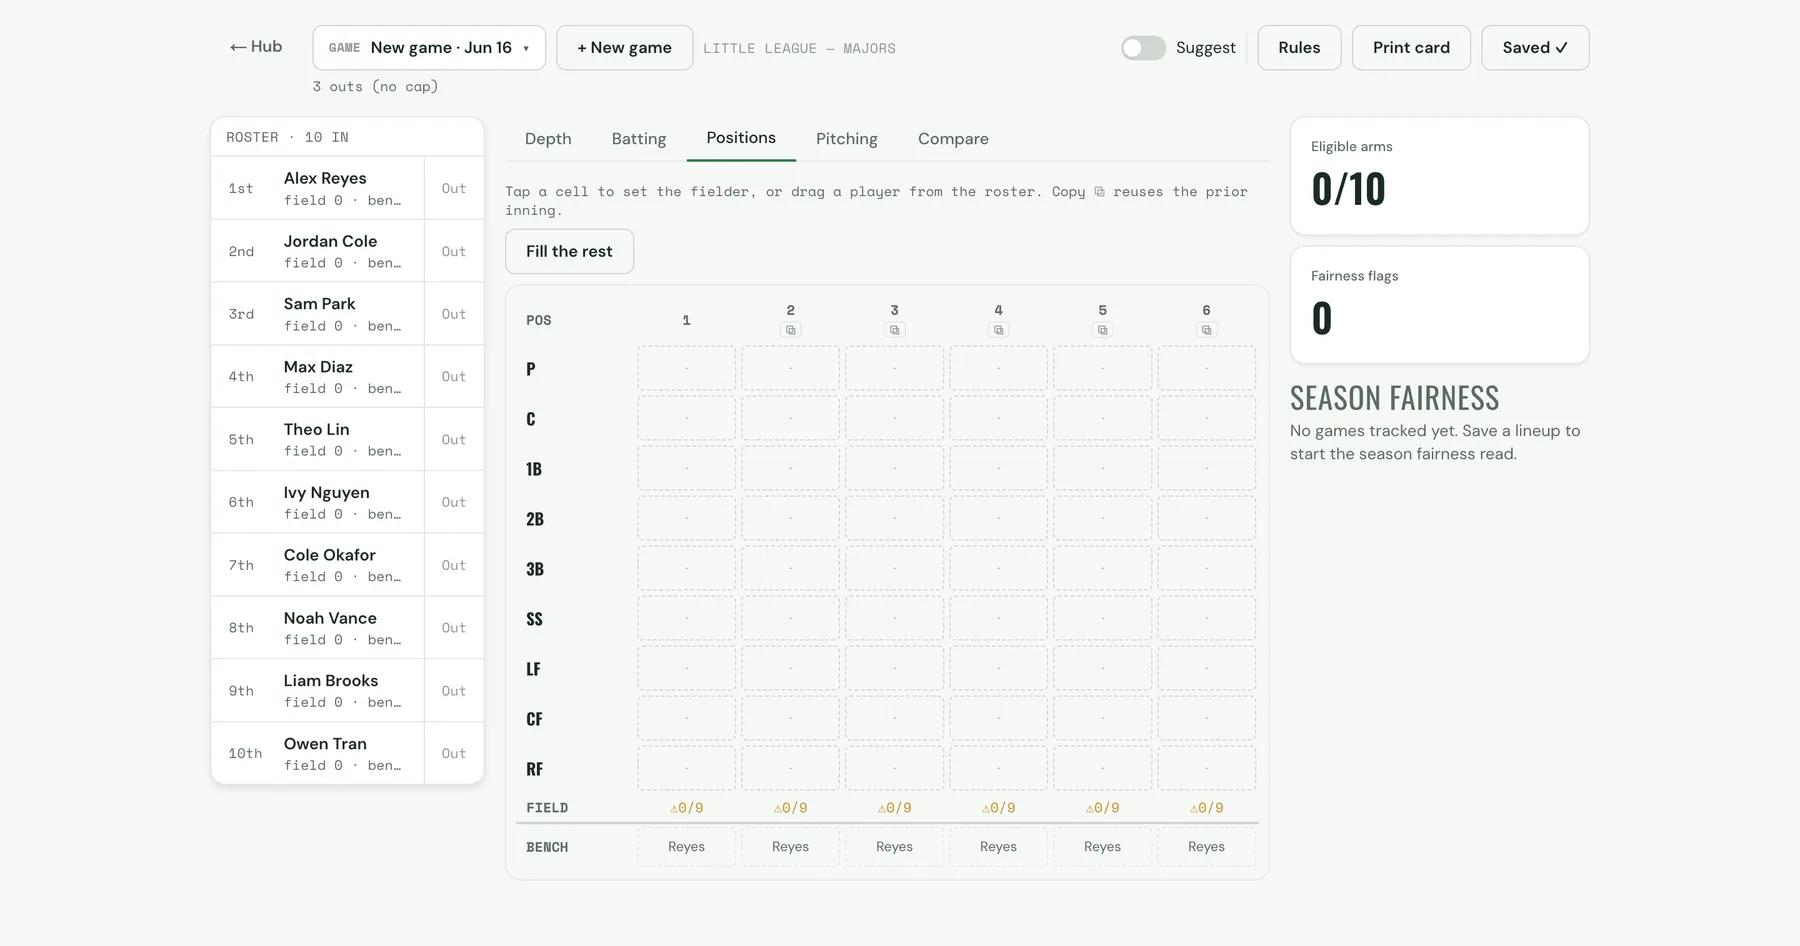Set pitcher for inning 1
Viewport: 1800px width, 946px height.
pos(686,368)
